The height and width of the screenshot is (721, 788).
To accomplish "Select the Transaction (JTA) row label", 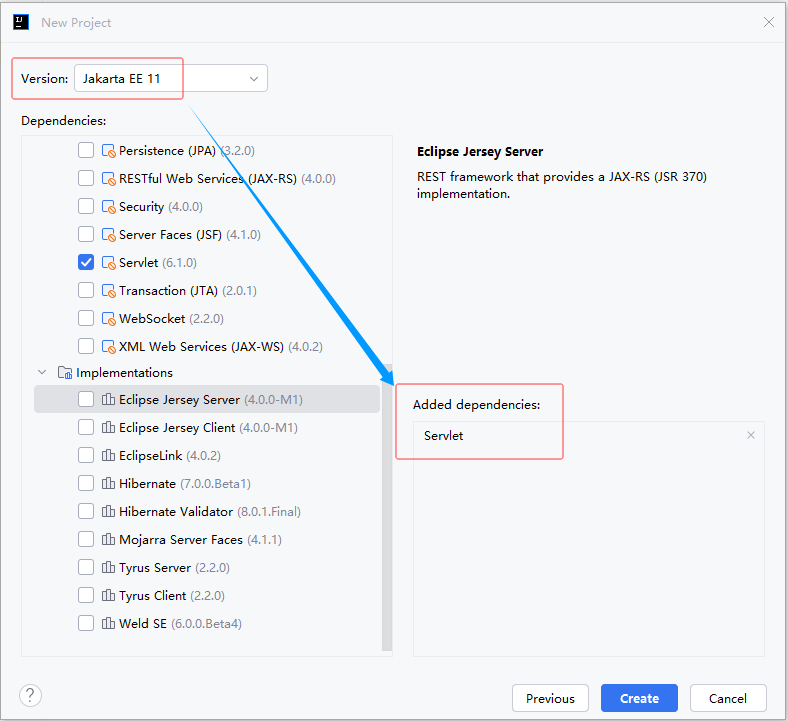I will pyautogui.click(x=168, y=291).
